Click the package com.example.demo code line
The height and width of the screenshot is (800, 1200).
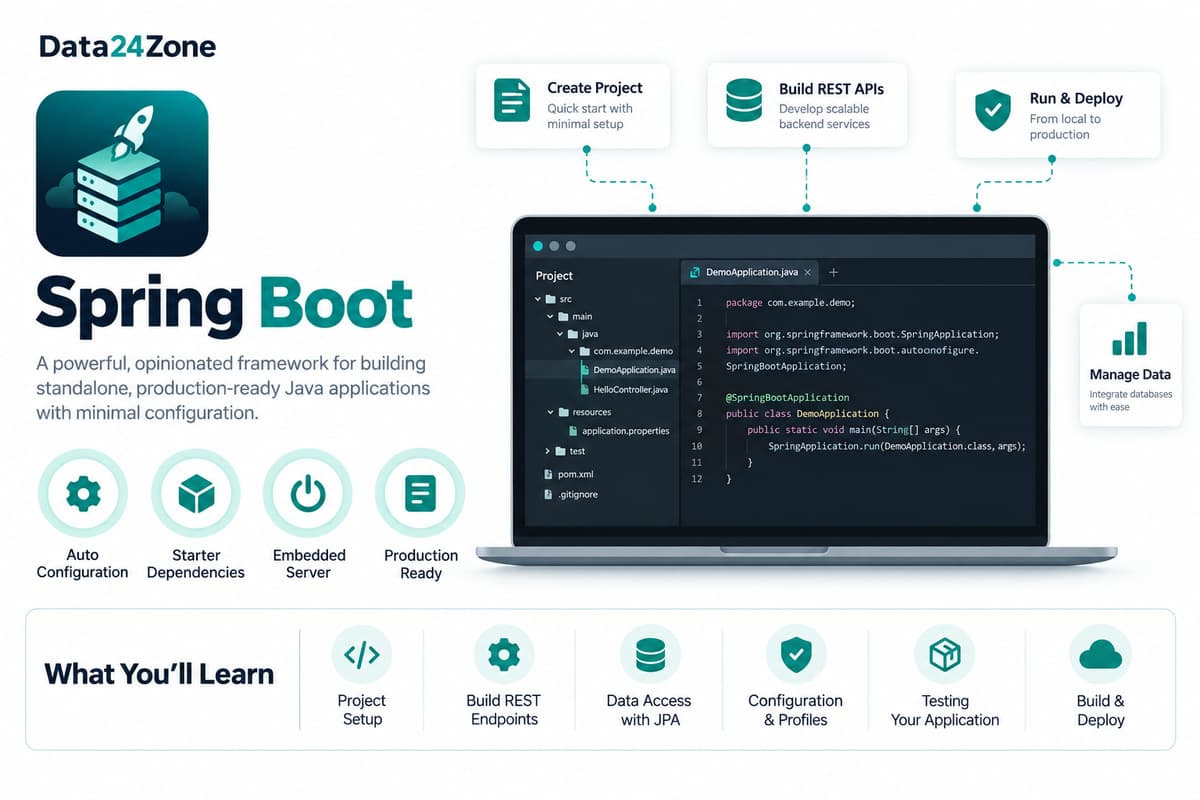790,302
